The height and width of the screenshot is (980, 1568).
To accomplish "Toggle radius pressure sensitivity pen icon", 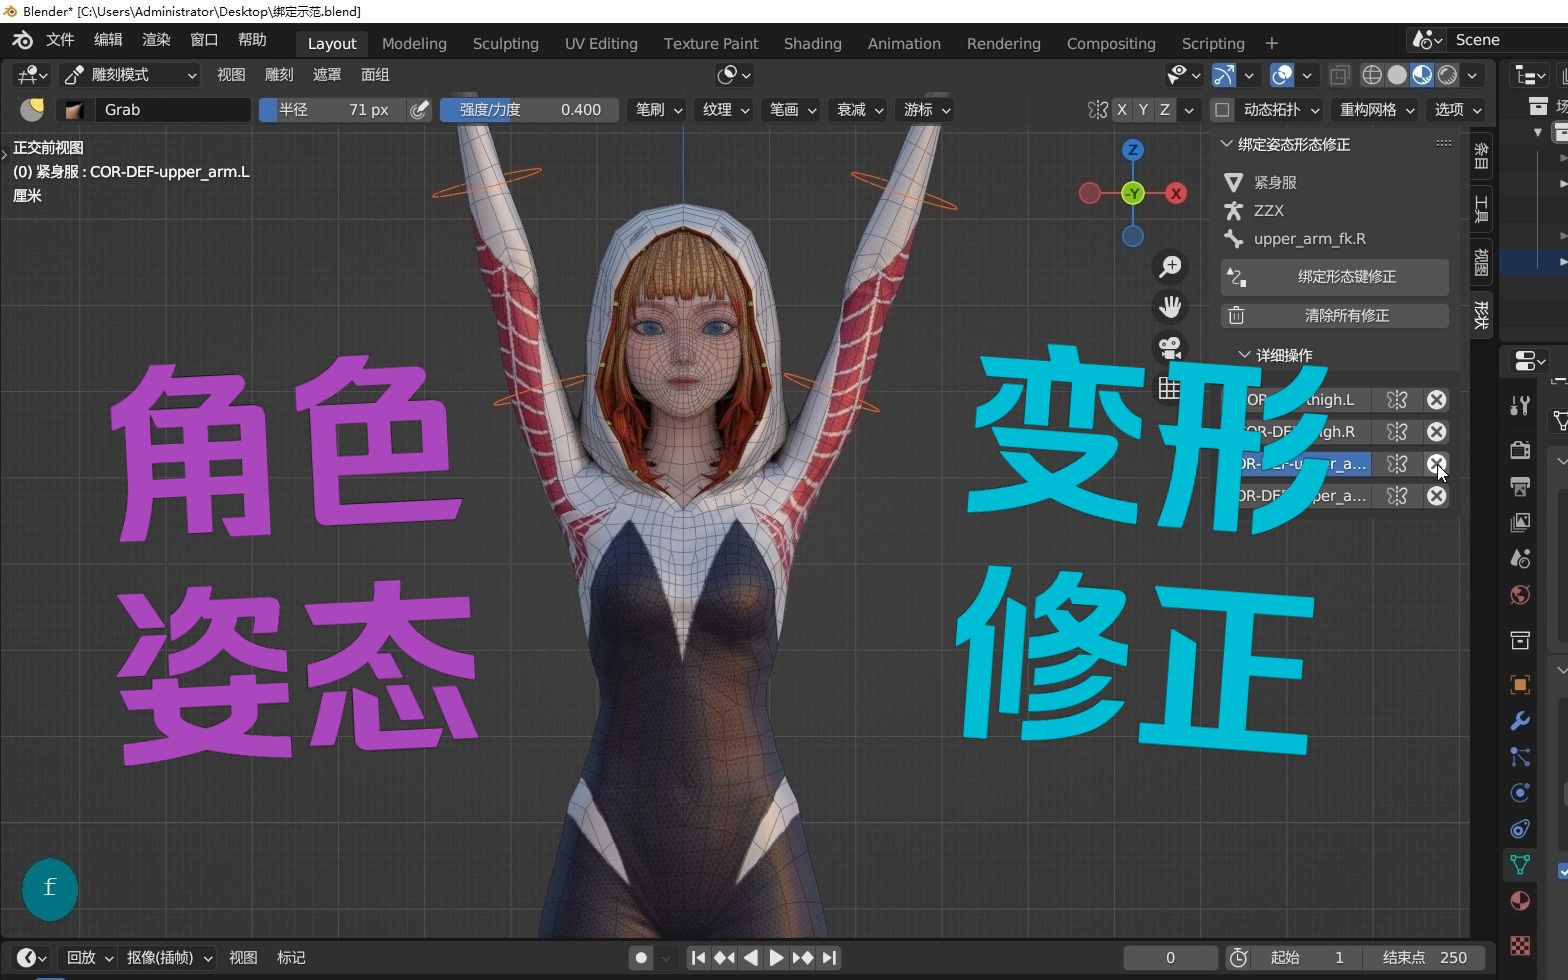I will [420, 110].
